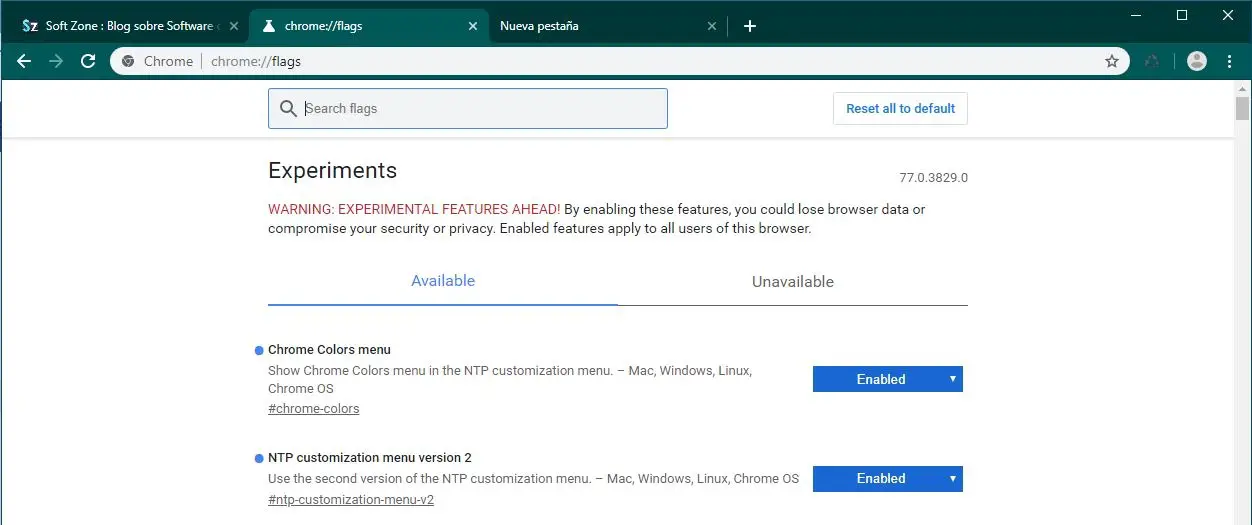Click the extension icon beside the profile avatar
Viewport: 1252px width, 525px height.
point(1152,61)
